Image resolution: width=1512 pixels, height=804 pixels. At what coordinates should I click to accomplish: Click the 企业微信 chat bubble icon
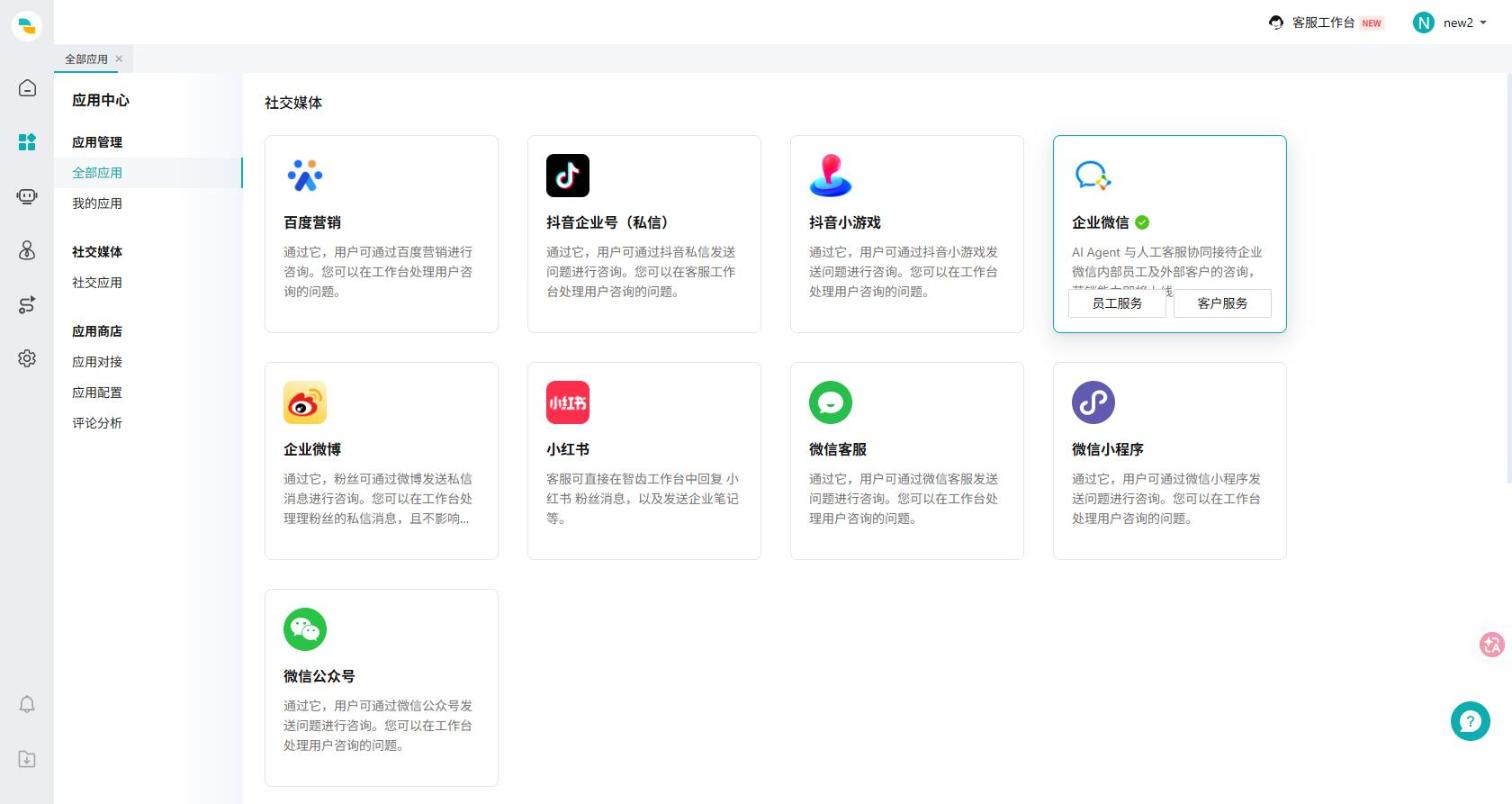pyautogui.click(x=1093, y=176)
